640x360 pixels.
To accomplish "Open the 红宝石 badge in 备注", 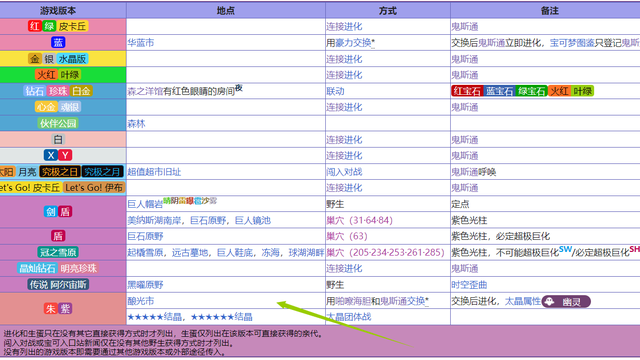I will 467,91.
